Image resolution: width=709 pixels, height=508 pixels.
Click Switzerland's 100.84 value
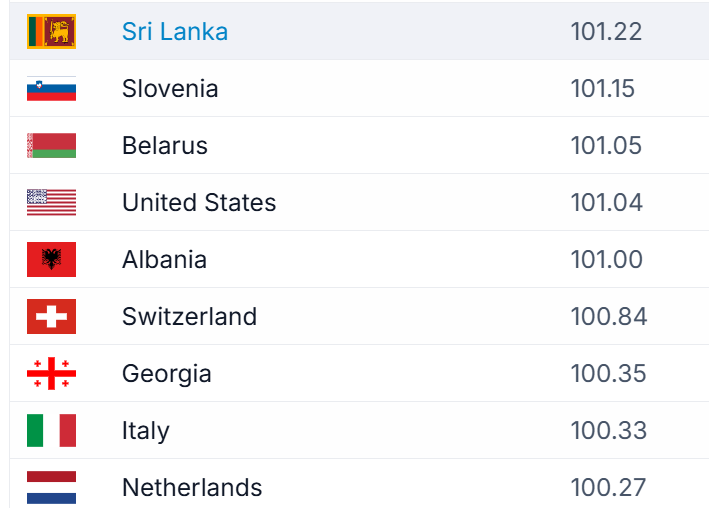point(609,317)
